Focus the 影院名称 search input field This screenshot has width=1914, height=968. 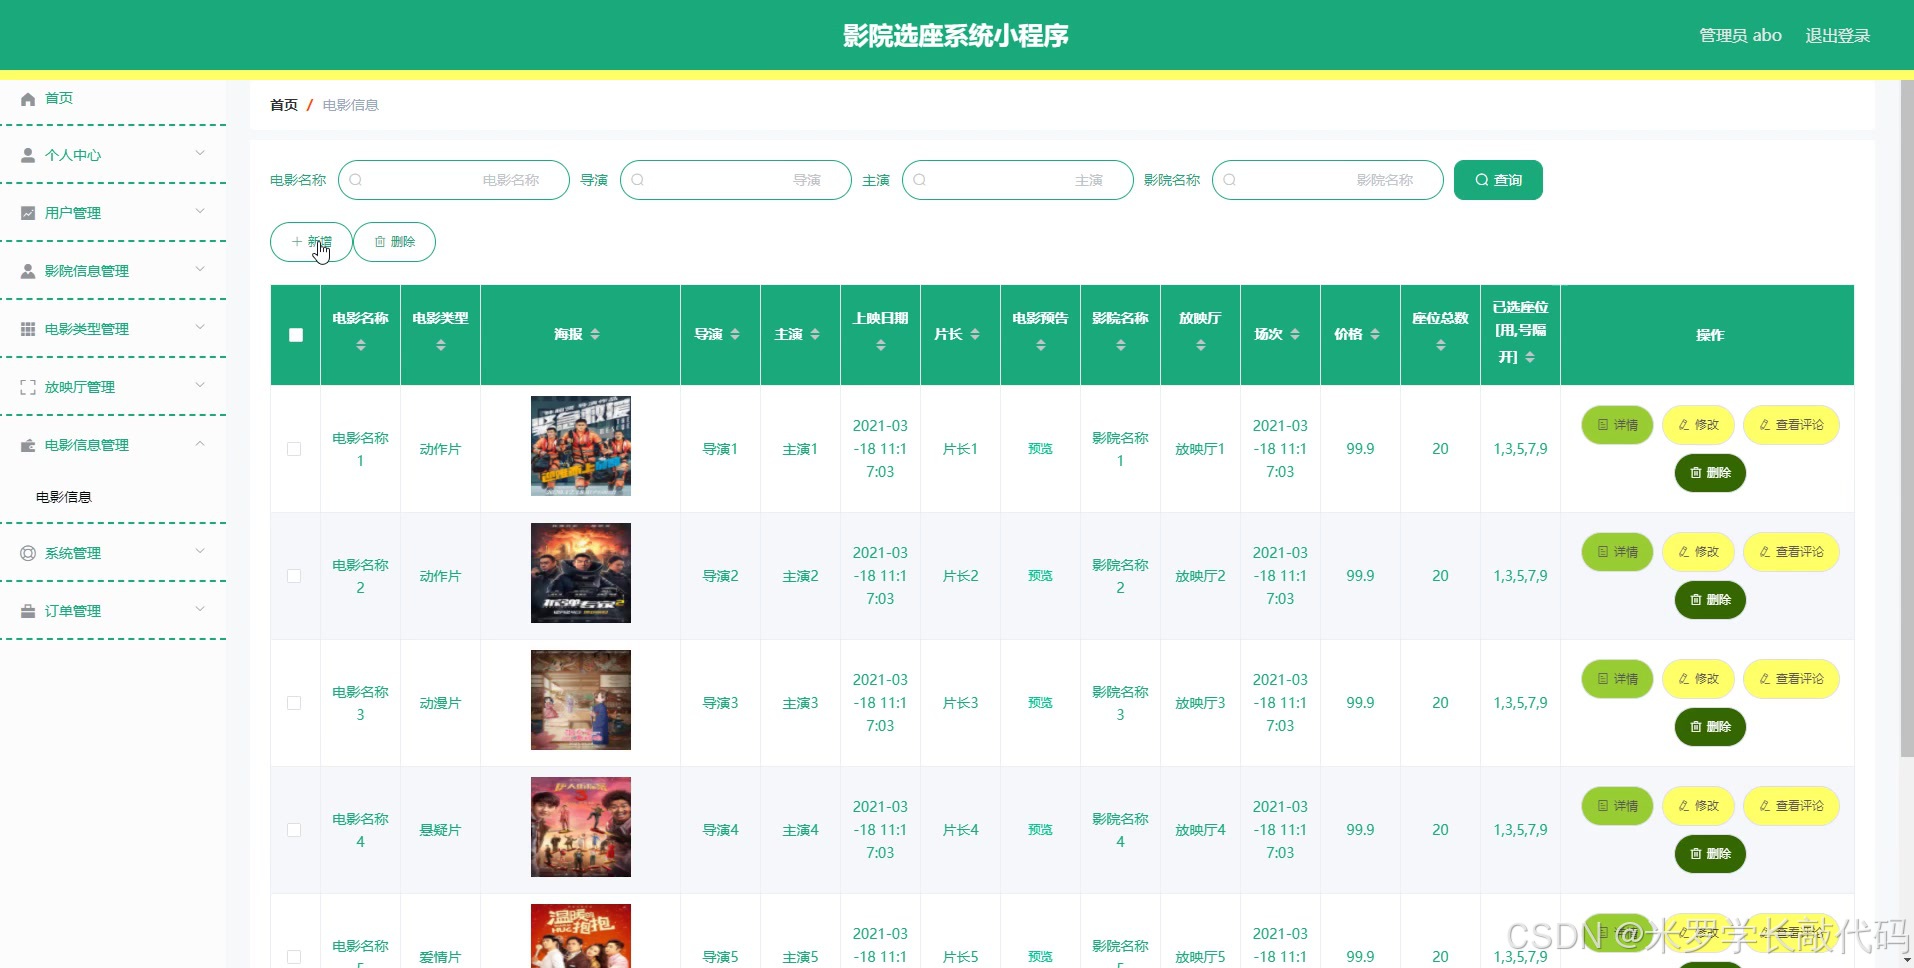pos(1328,180)
